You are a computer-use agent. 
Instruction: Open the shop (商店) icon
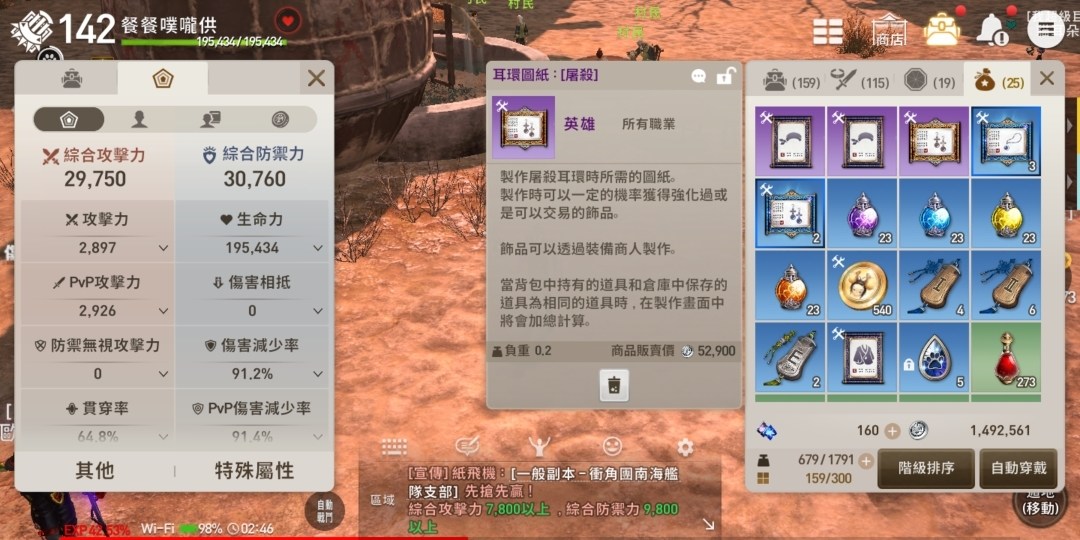(889, 29)
